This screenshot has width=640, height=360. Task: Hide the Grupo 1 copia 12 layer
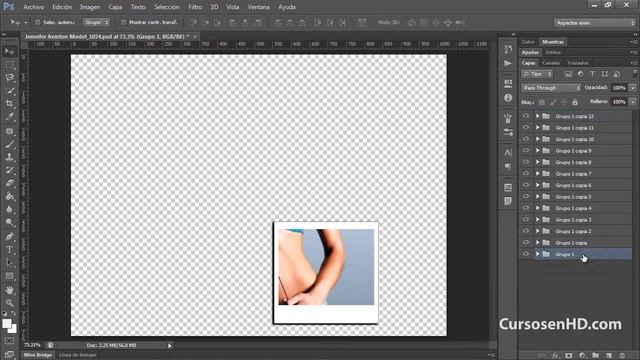point(526,116)
